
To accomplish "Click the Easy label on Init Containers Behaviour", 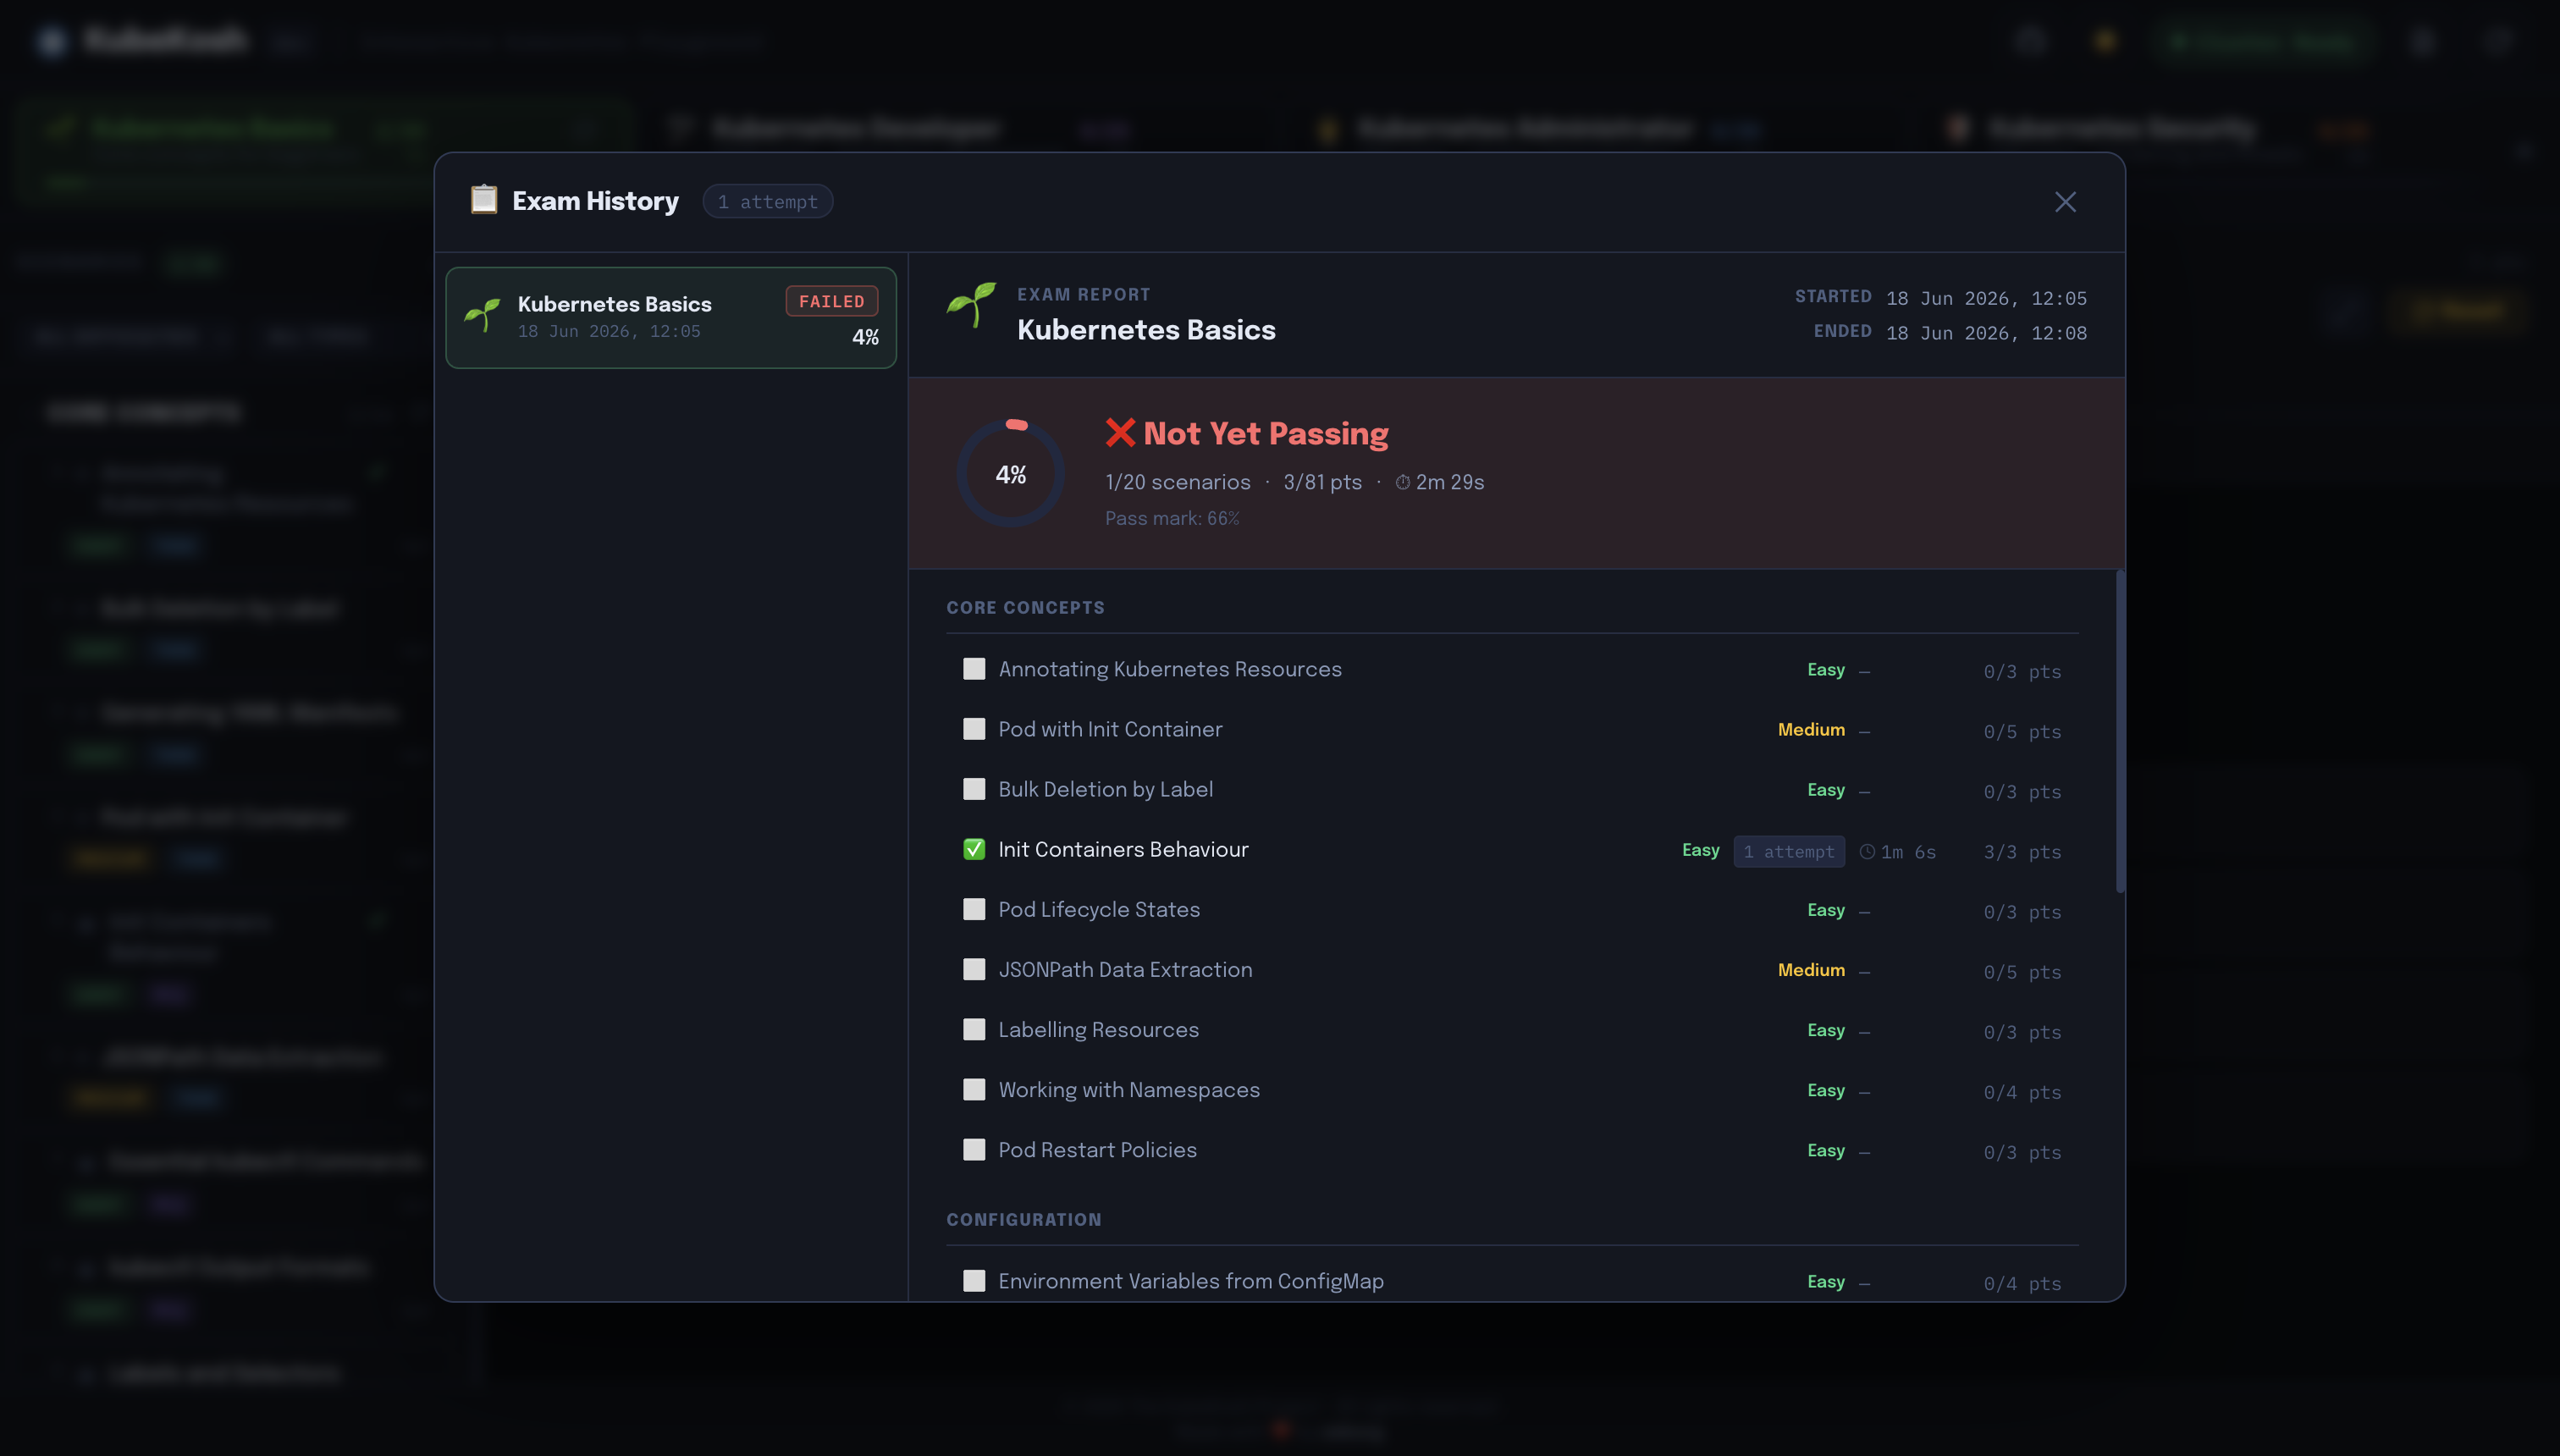I will click(1701, 850).
